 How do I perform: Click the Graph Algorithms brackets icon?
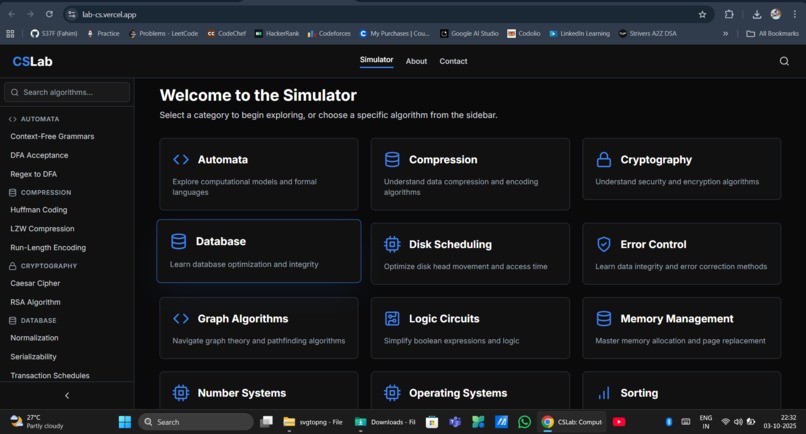click(x=181, y=319)
